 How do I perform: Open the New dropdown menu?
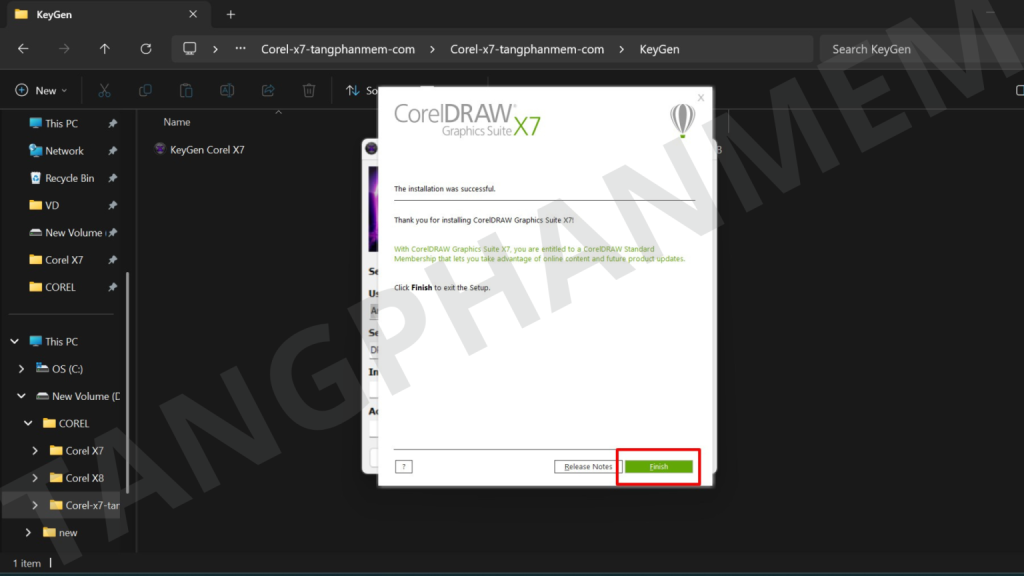tap(41, 90)
